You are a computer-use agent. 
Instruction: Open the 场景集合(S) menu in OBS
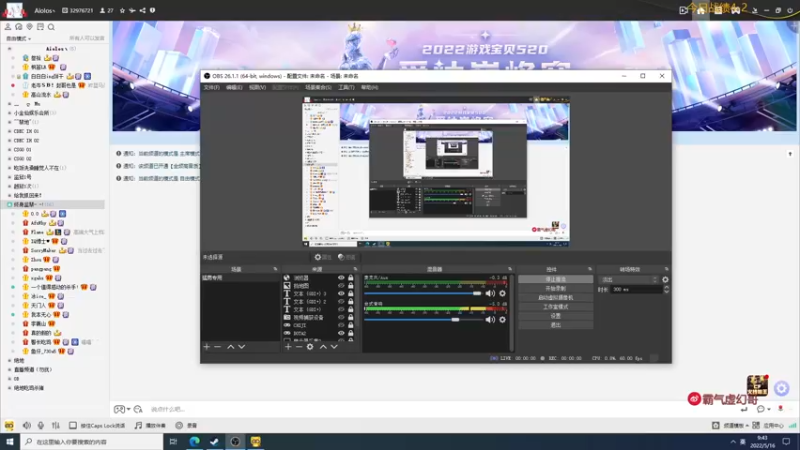318,88
